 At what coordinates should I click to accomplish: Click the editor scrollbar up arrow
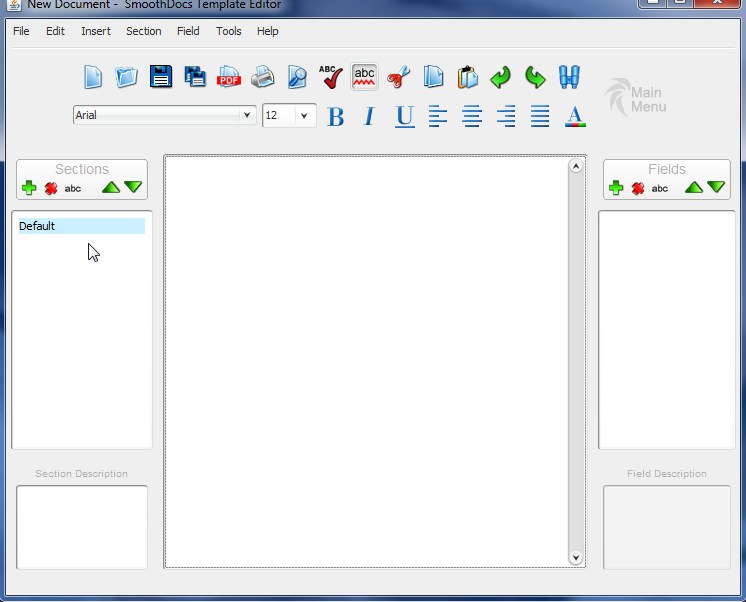(x=576, y=166)
